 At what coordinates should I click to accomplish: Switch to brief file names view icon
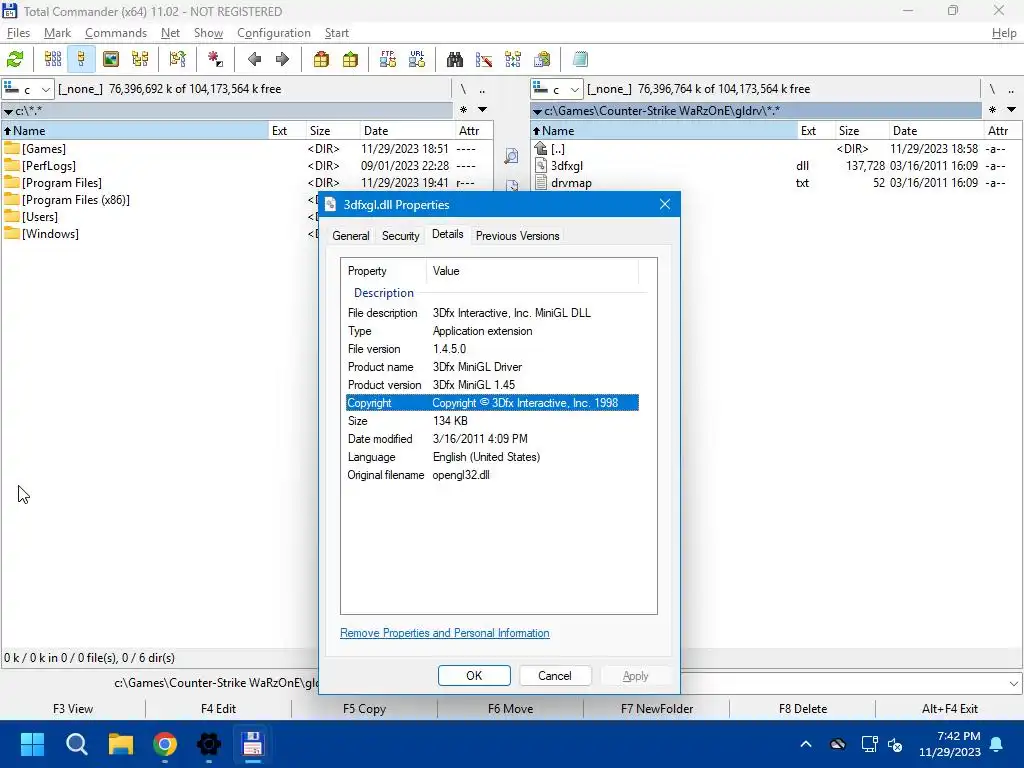click(53, 59)
